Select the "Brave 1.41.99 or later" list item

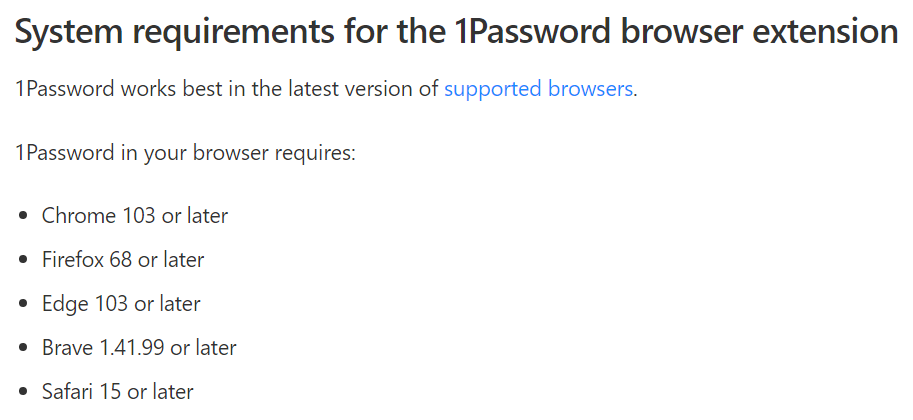coord(139,347)
